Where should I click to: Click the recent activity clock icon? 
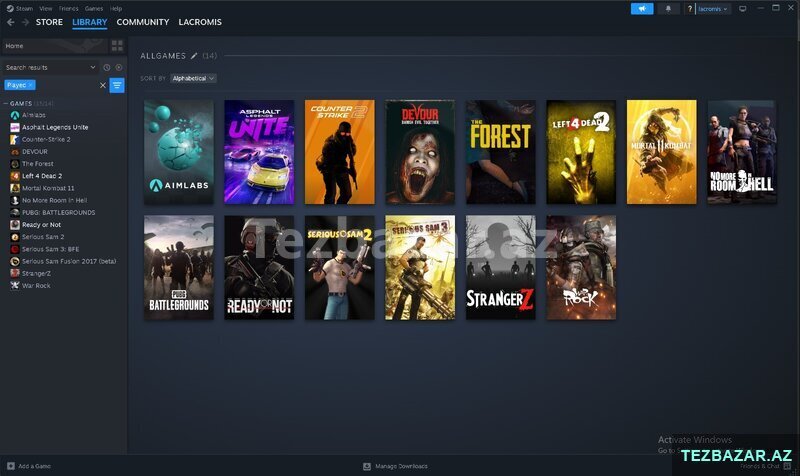(x=107, y=67)
